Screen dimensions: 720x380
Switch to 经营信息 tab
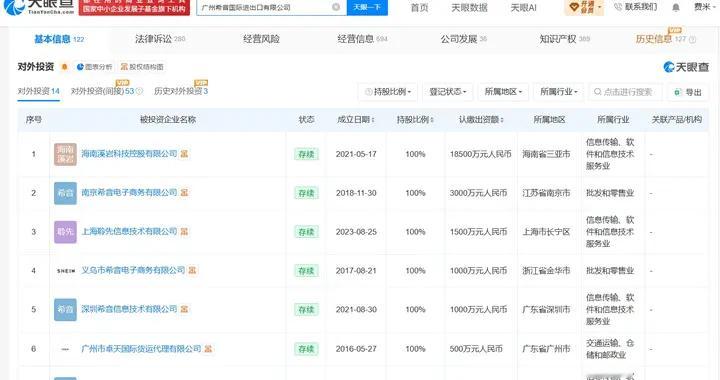[362, 39]
